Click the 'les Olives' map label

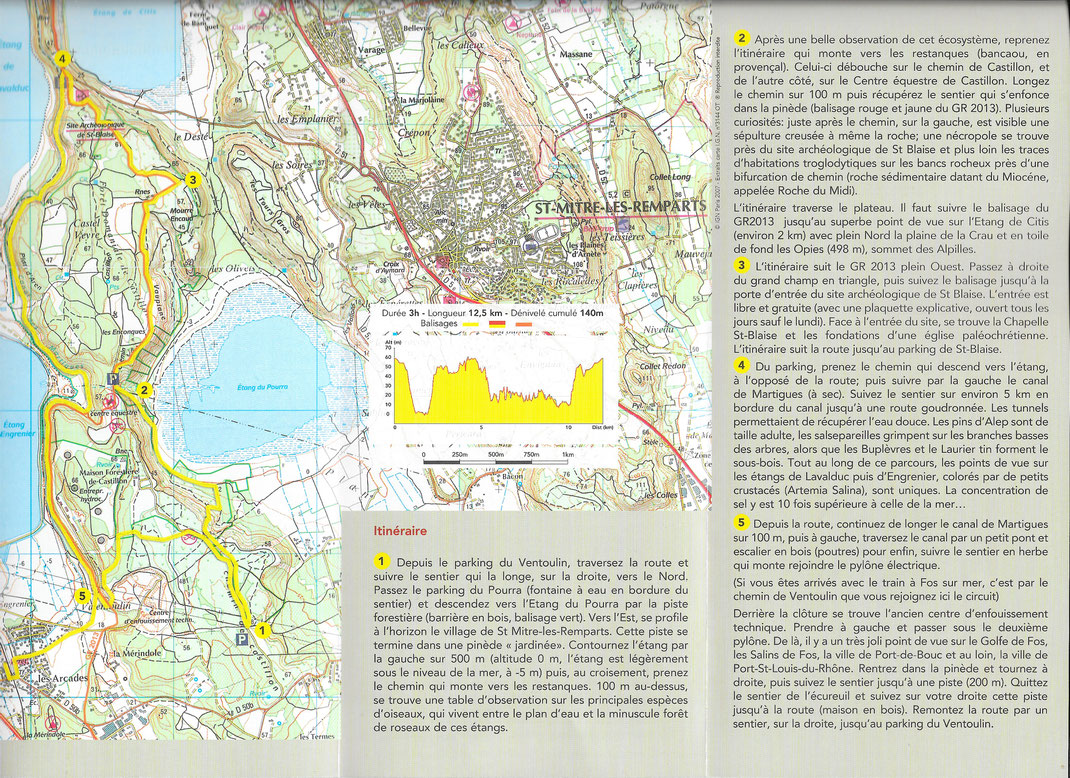[x=233, y=268]
